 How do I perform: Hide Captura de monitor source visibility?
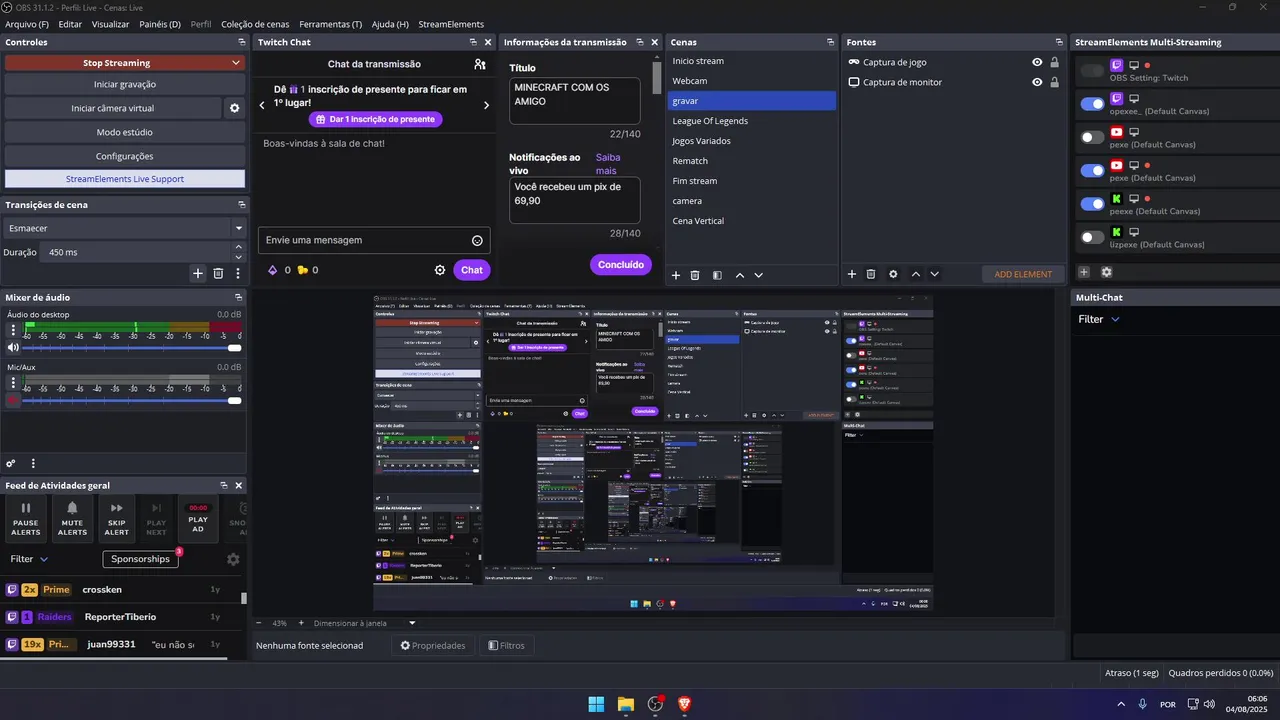pos(1037,82)
